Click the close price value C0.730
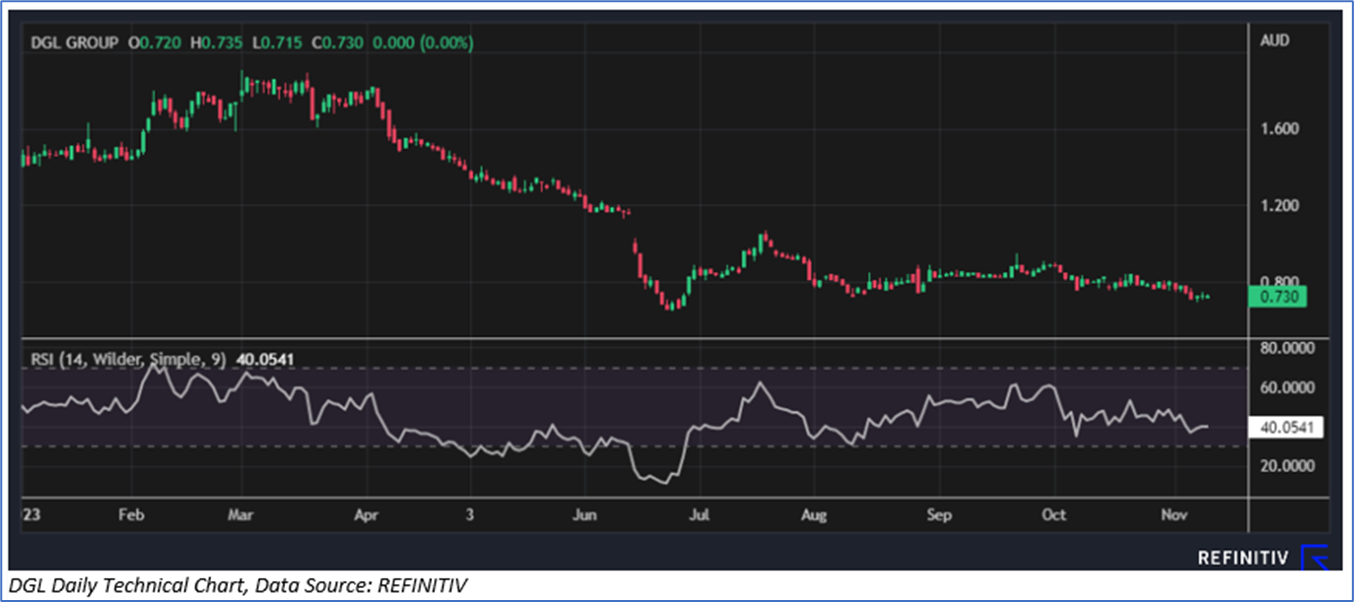 [336, 43]
